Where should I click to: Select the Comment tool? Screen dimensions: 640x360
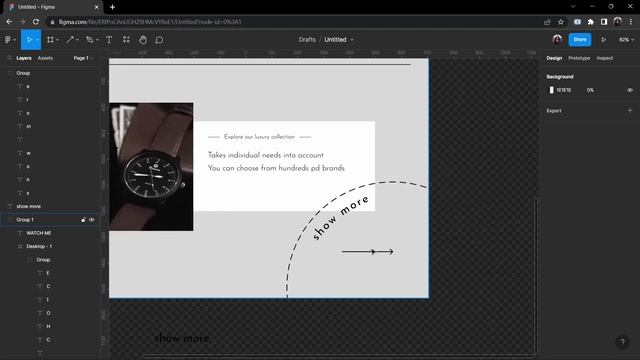[159, 40]
